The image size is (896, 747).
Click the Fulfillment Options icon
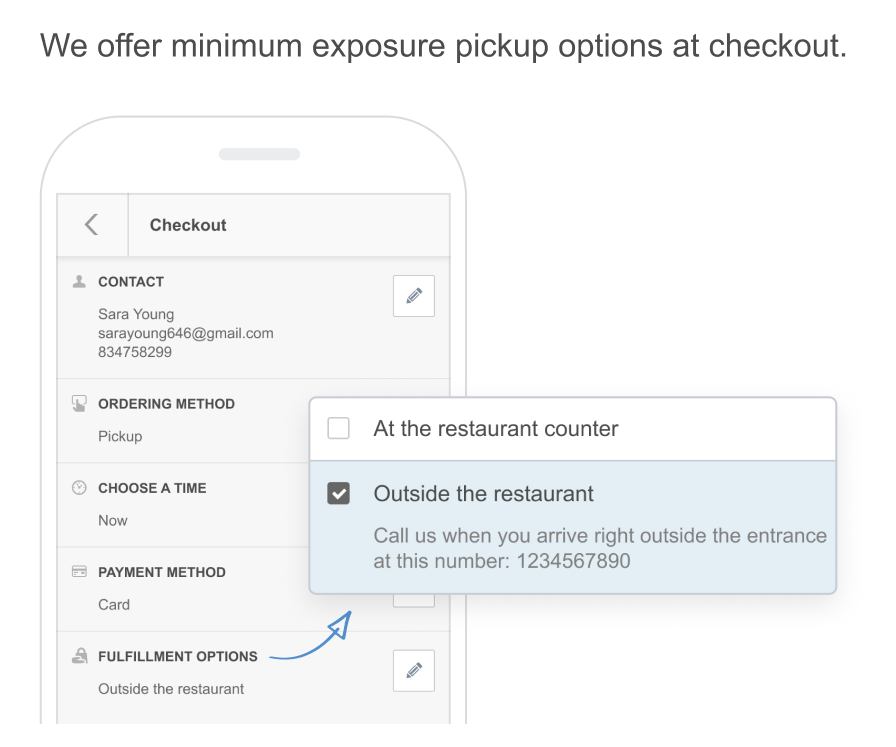[x=79, y=656]
